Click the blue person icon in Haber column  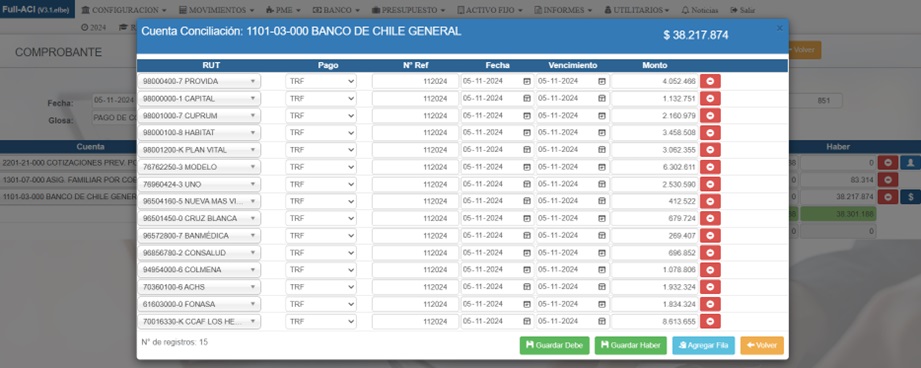coord(910,163)
